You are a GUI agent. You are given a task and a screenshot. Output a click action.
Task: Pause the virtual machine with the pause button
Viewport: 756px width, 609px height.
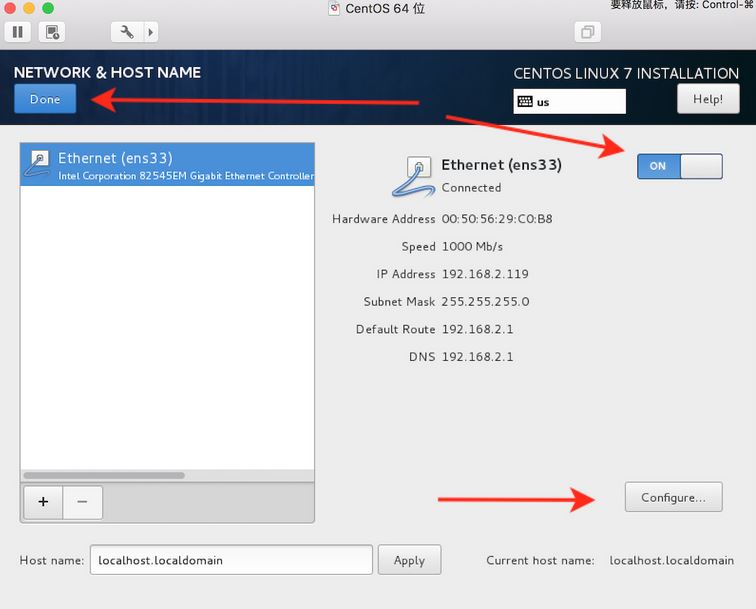click(x=18, y=32)
